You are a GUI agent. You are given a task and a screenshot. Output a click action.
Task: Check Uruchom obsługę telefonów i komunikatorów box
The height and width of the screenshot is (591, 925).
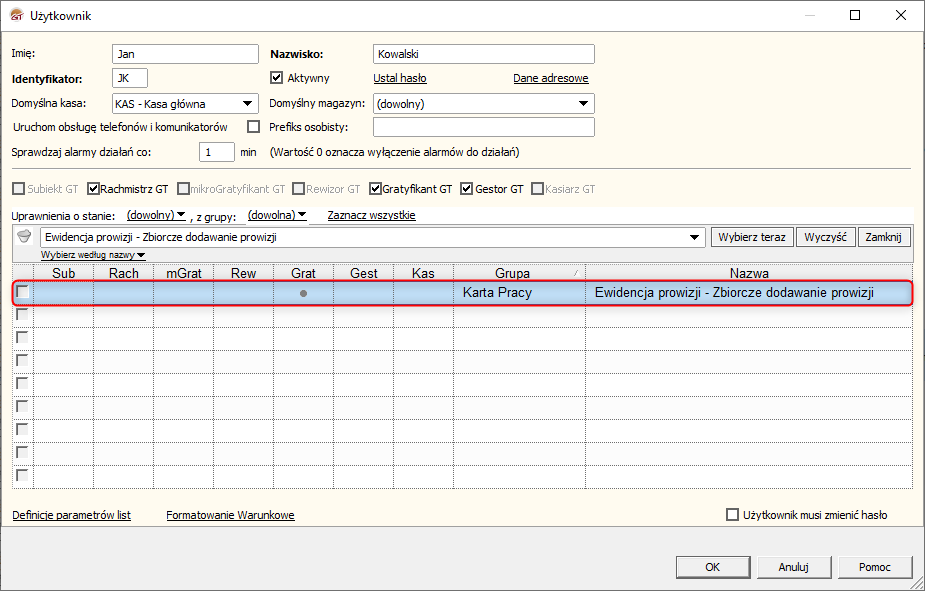[253, 127]
